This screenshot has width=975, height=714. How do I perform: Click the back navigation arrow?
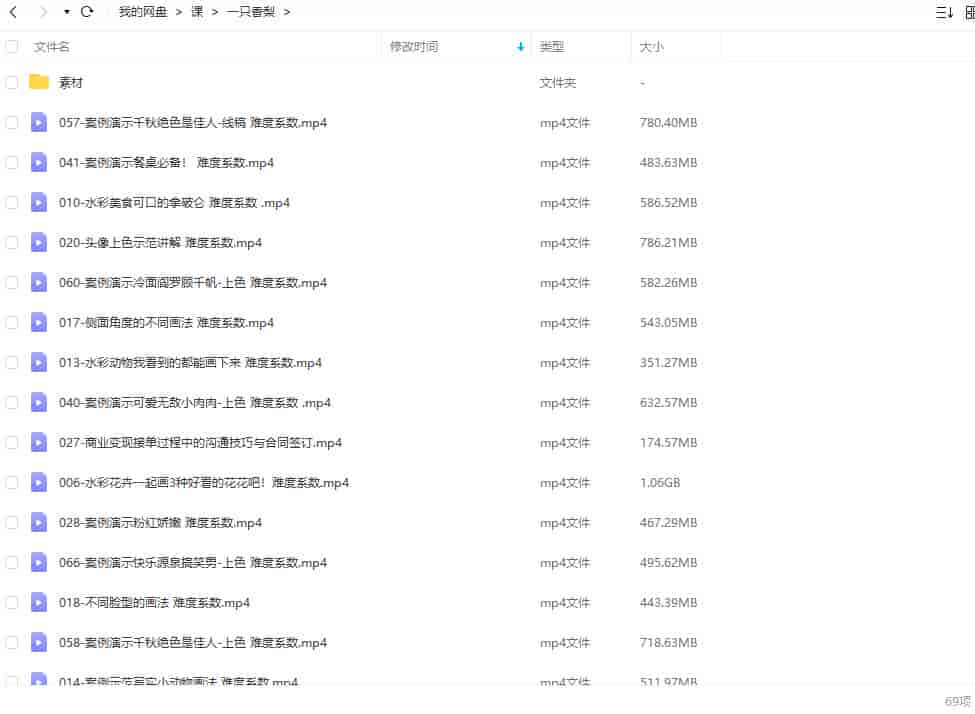[x=14, y=12]
